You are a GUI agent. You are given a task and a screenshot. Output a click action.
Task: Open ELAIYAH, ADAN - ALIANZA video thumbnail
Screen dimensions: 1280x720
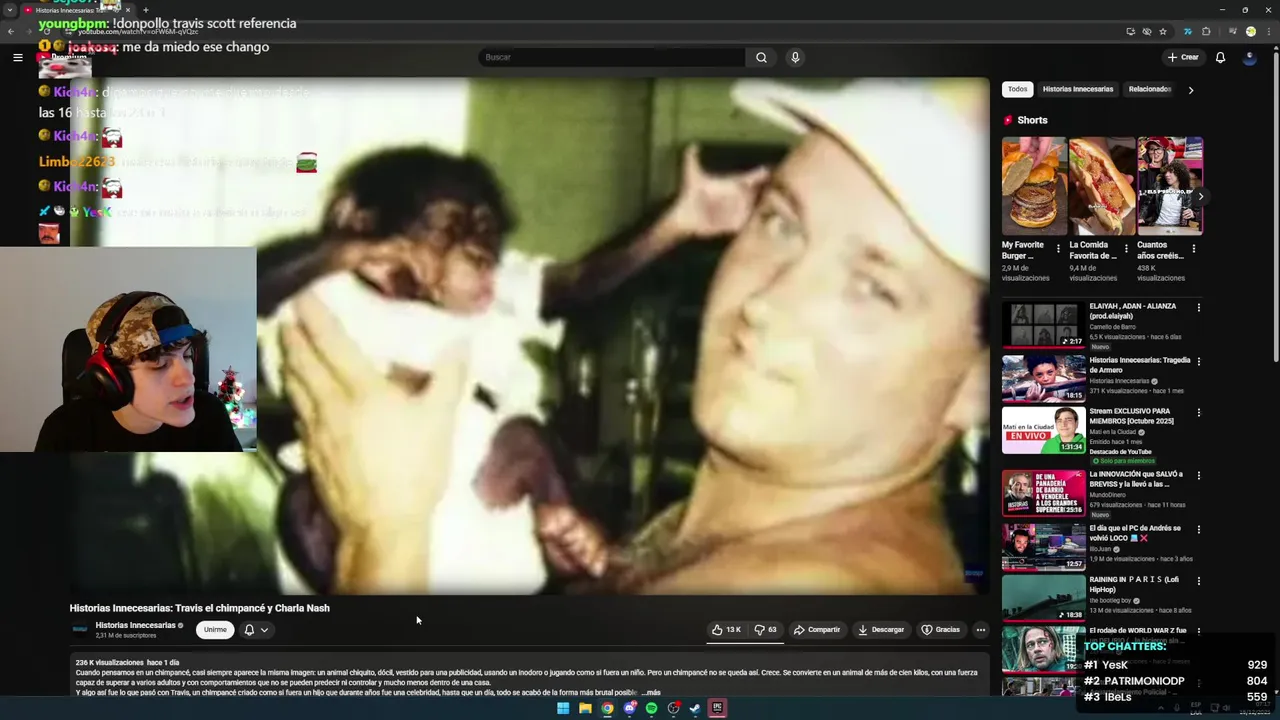click(1043, 324)
